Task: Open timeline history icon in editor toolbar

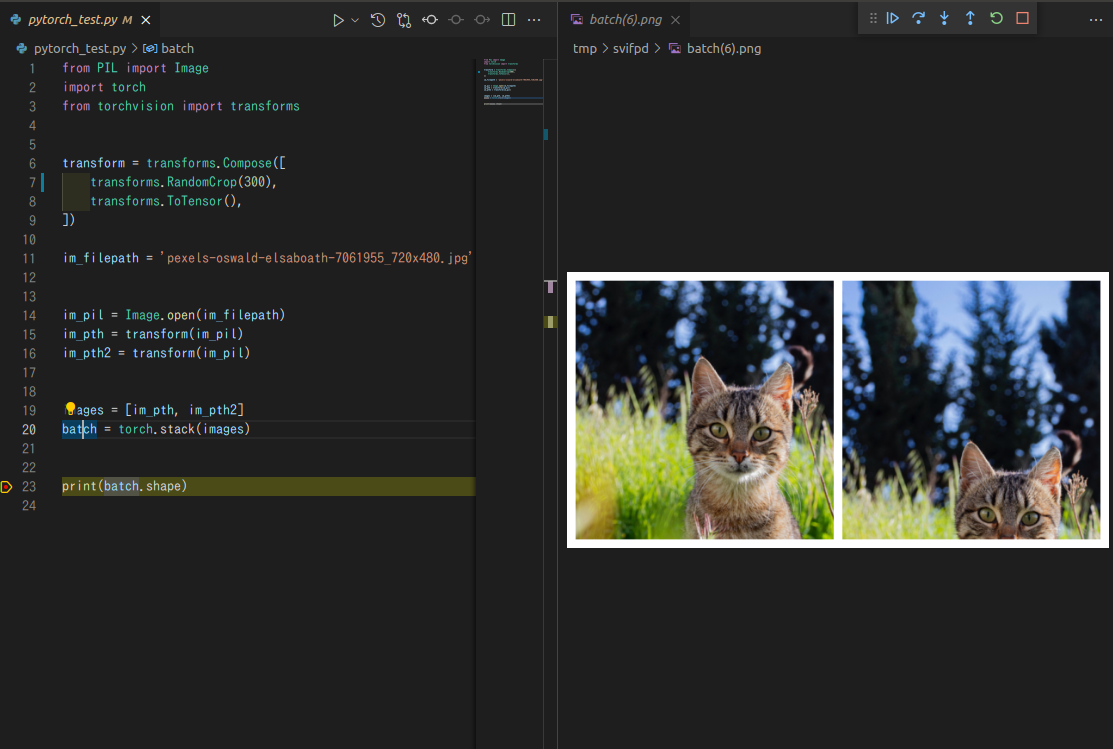Action: [378, 20]
